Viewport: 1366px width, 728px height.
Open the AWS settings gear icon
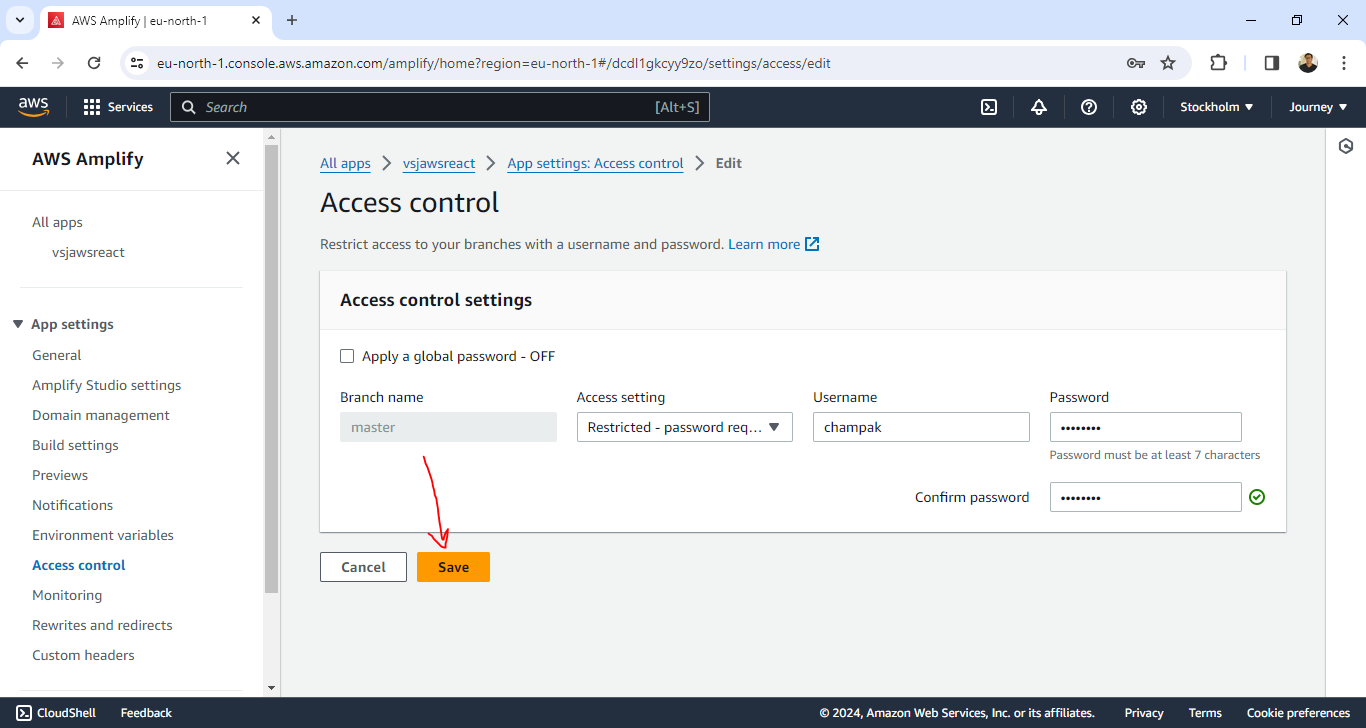[1139, 107]
